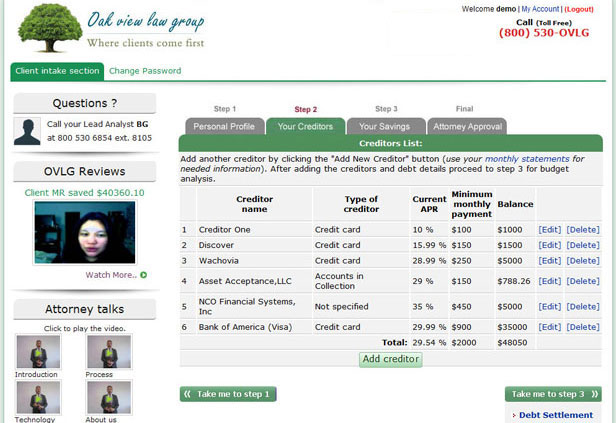Delete the NCO Financial Systems entry
Screen dimensions: 616x423
(x=583, y=306)
